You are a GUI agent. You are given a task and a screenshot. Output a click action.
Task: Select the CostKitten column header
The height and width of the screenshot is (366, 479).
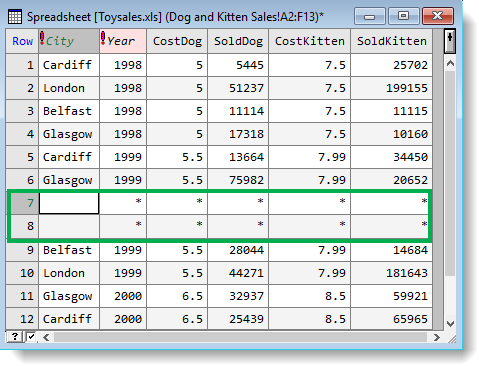coord(310,41)
